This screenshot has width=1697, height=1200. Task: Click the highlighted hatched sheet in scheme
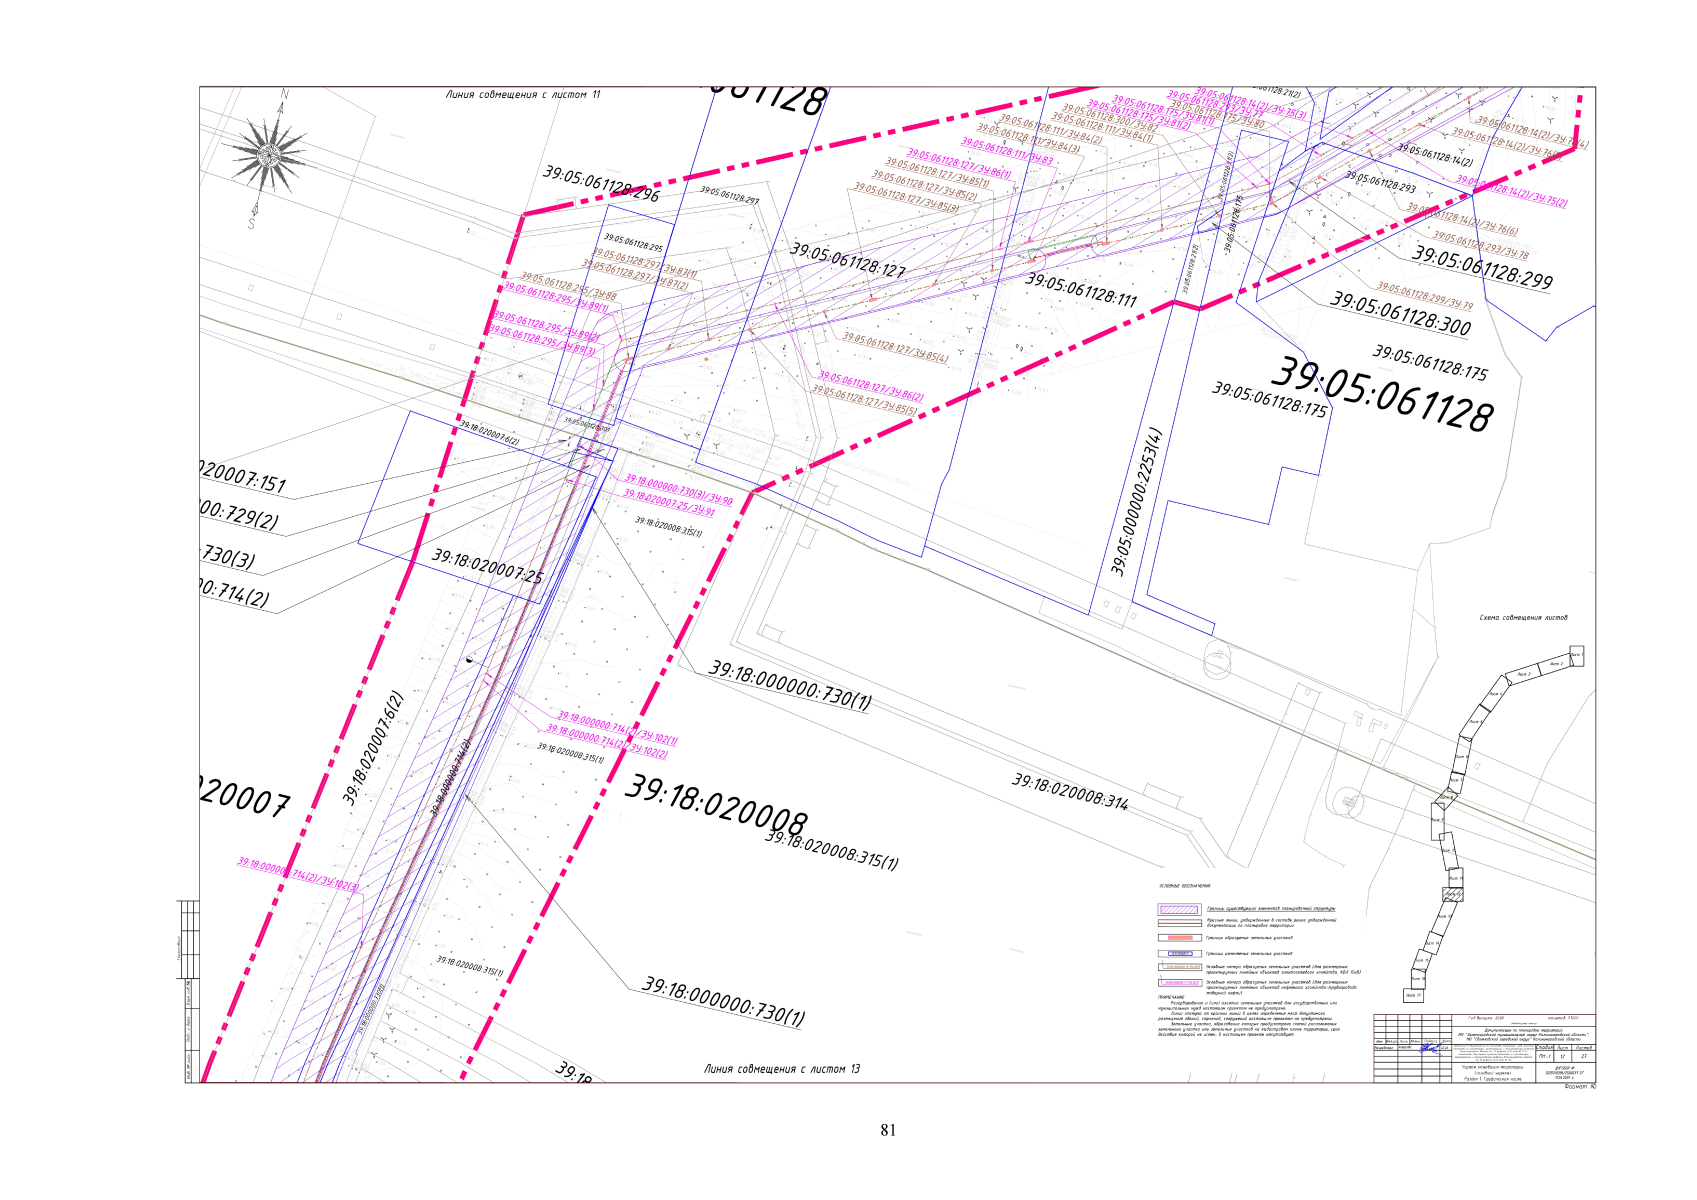tap(1453, 894)
